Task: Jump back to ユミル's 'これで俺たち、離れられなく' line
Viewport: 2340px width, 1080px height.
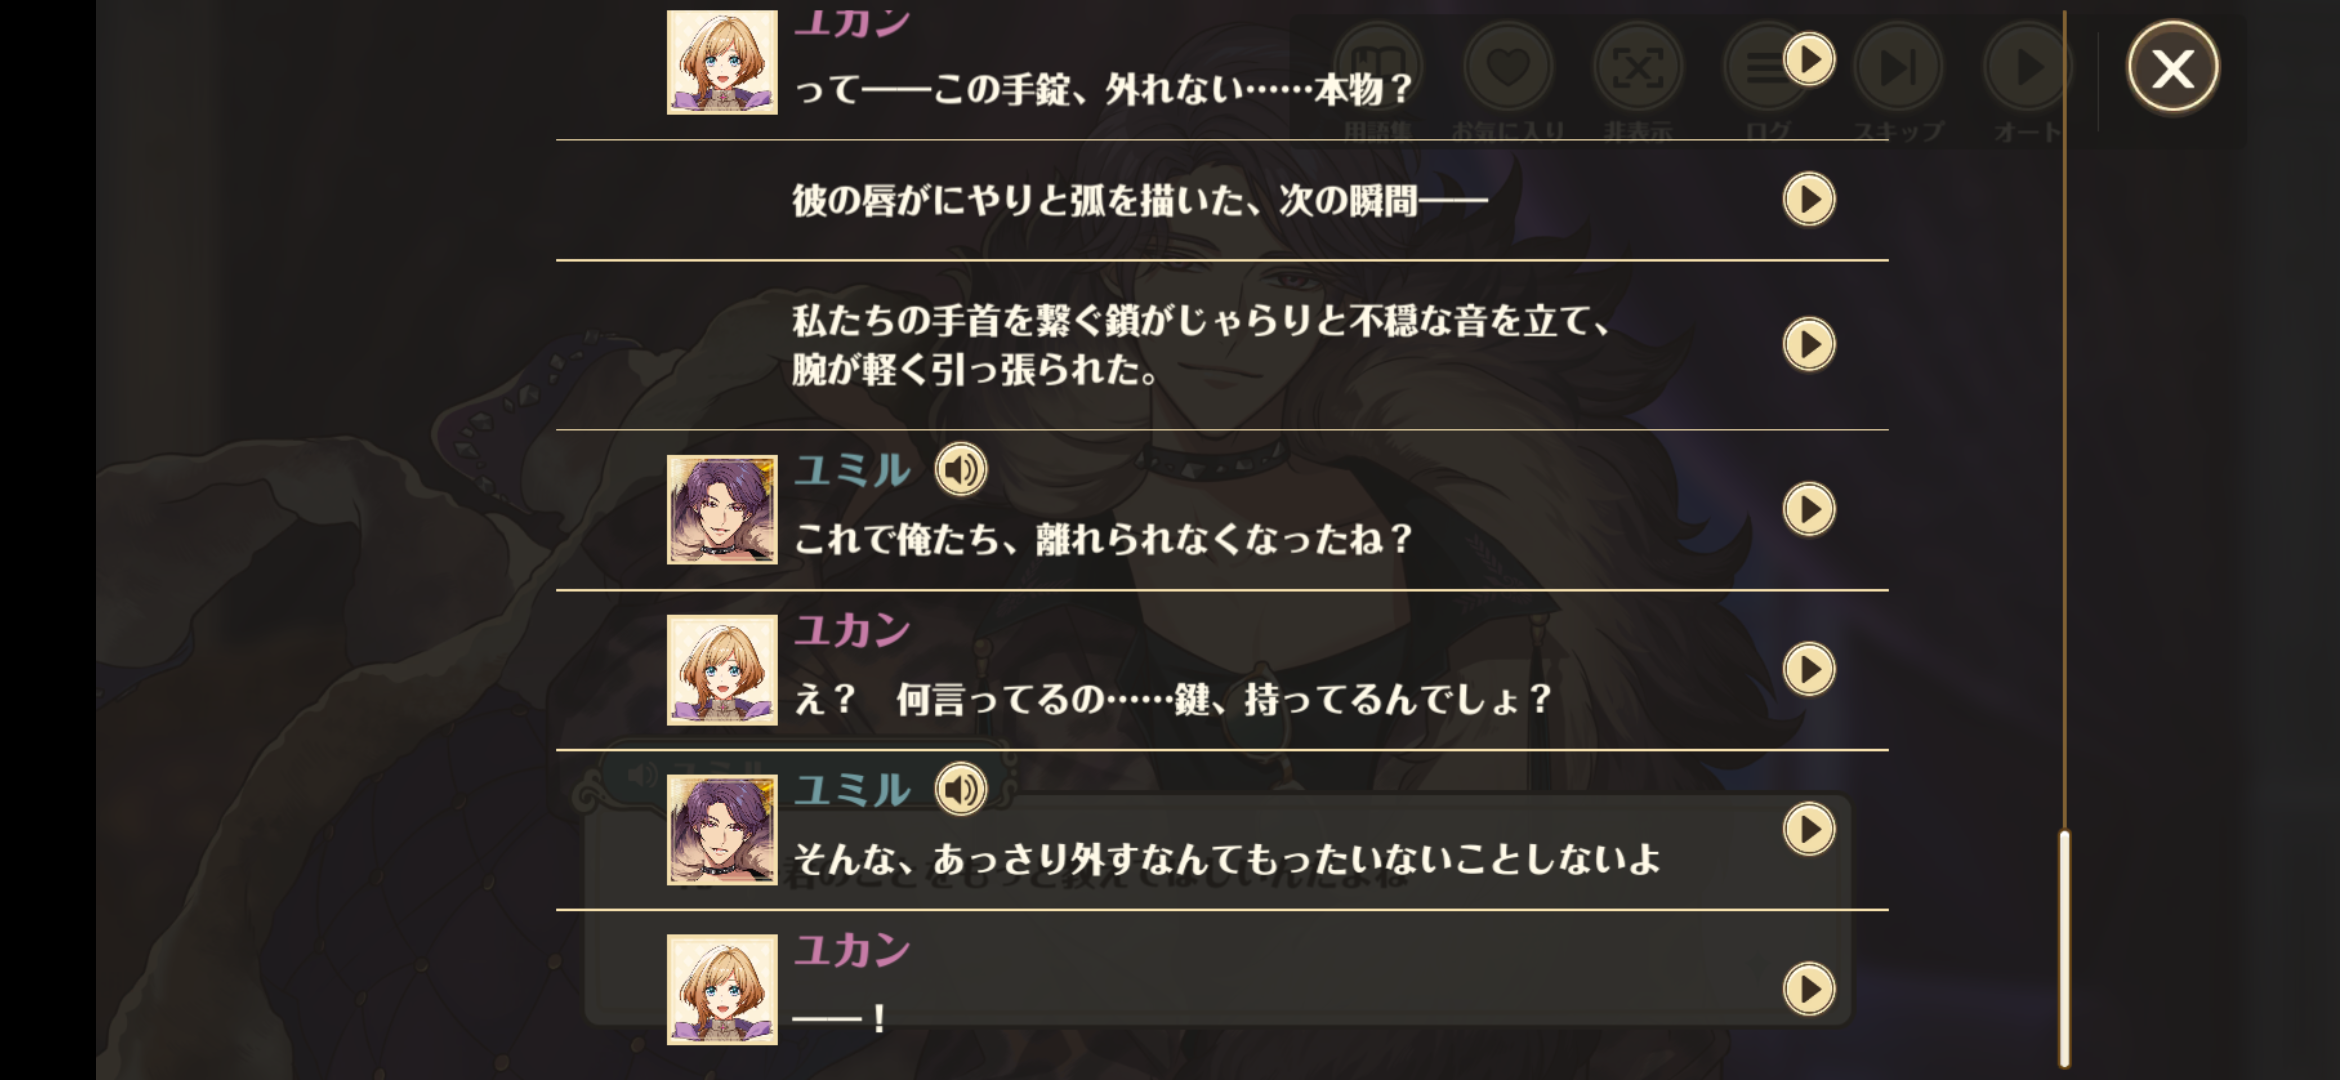Action: [x=1809, y=509]
